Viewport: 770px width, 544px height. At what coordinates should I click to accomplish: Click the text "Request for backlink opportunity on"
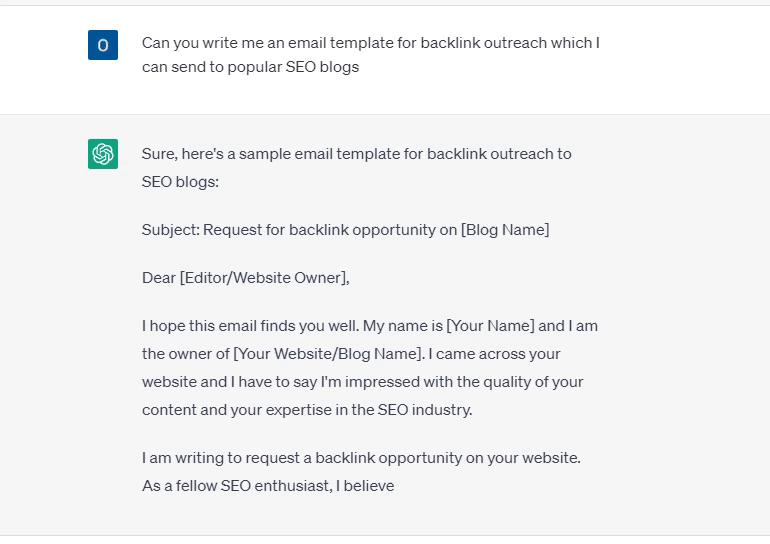330,230
